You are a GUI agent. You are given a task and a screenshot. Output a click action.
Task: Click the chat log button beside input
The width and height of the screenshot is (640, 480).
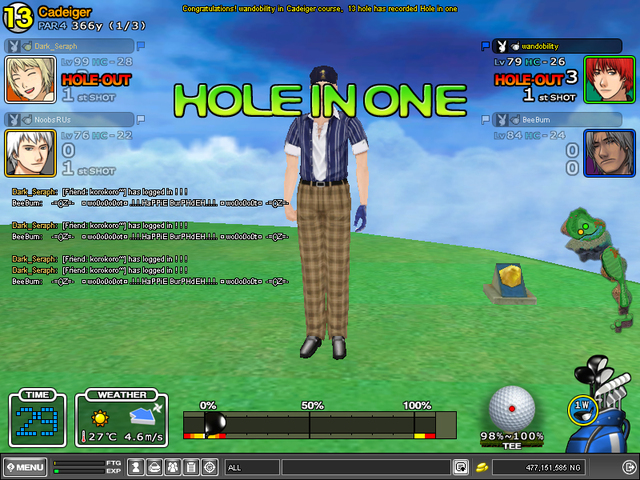[x=461, y=467]
